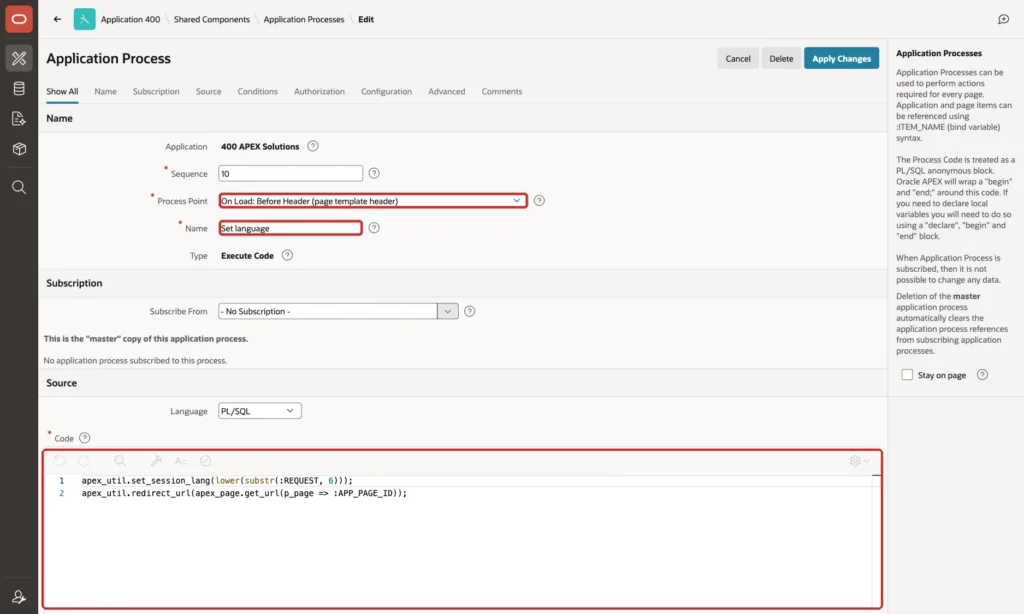Show help for the Type field
The height and width of the screenshot is (614, 1024).
point(287,255)
